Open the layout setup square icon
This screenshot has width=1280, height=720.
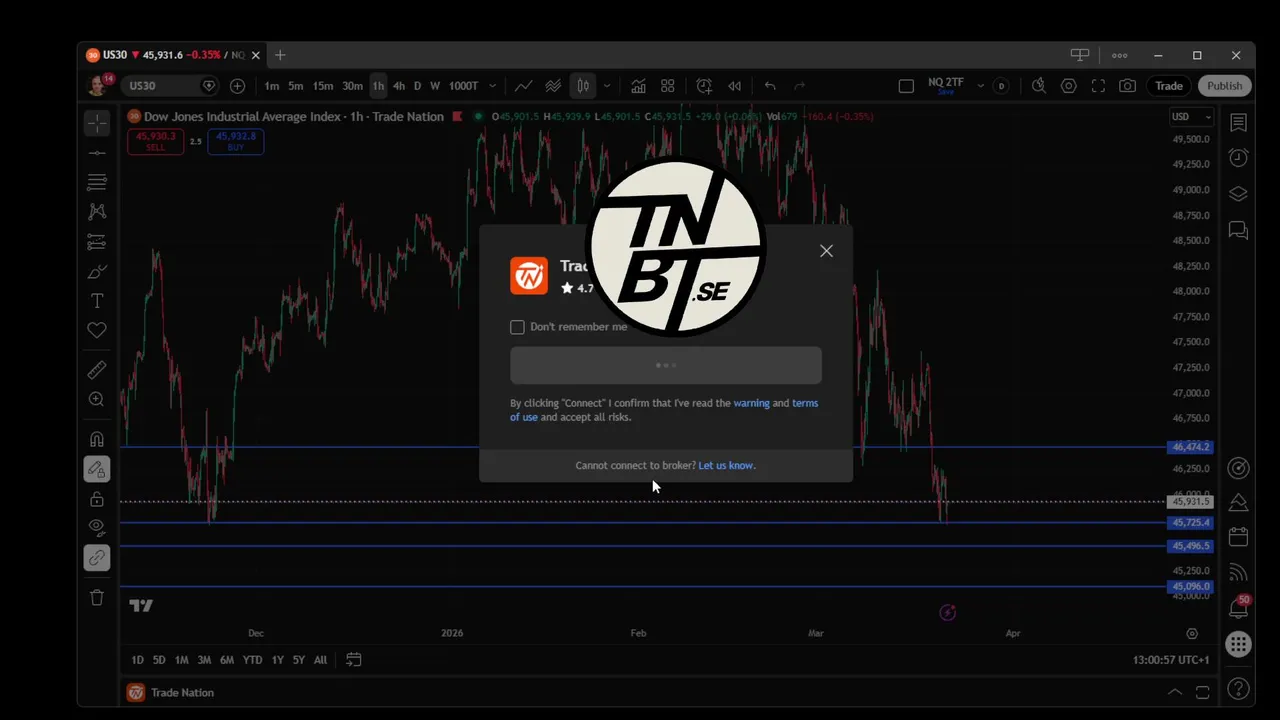point(906,86)
